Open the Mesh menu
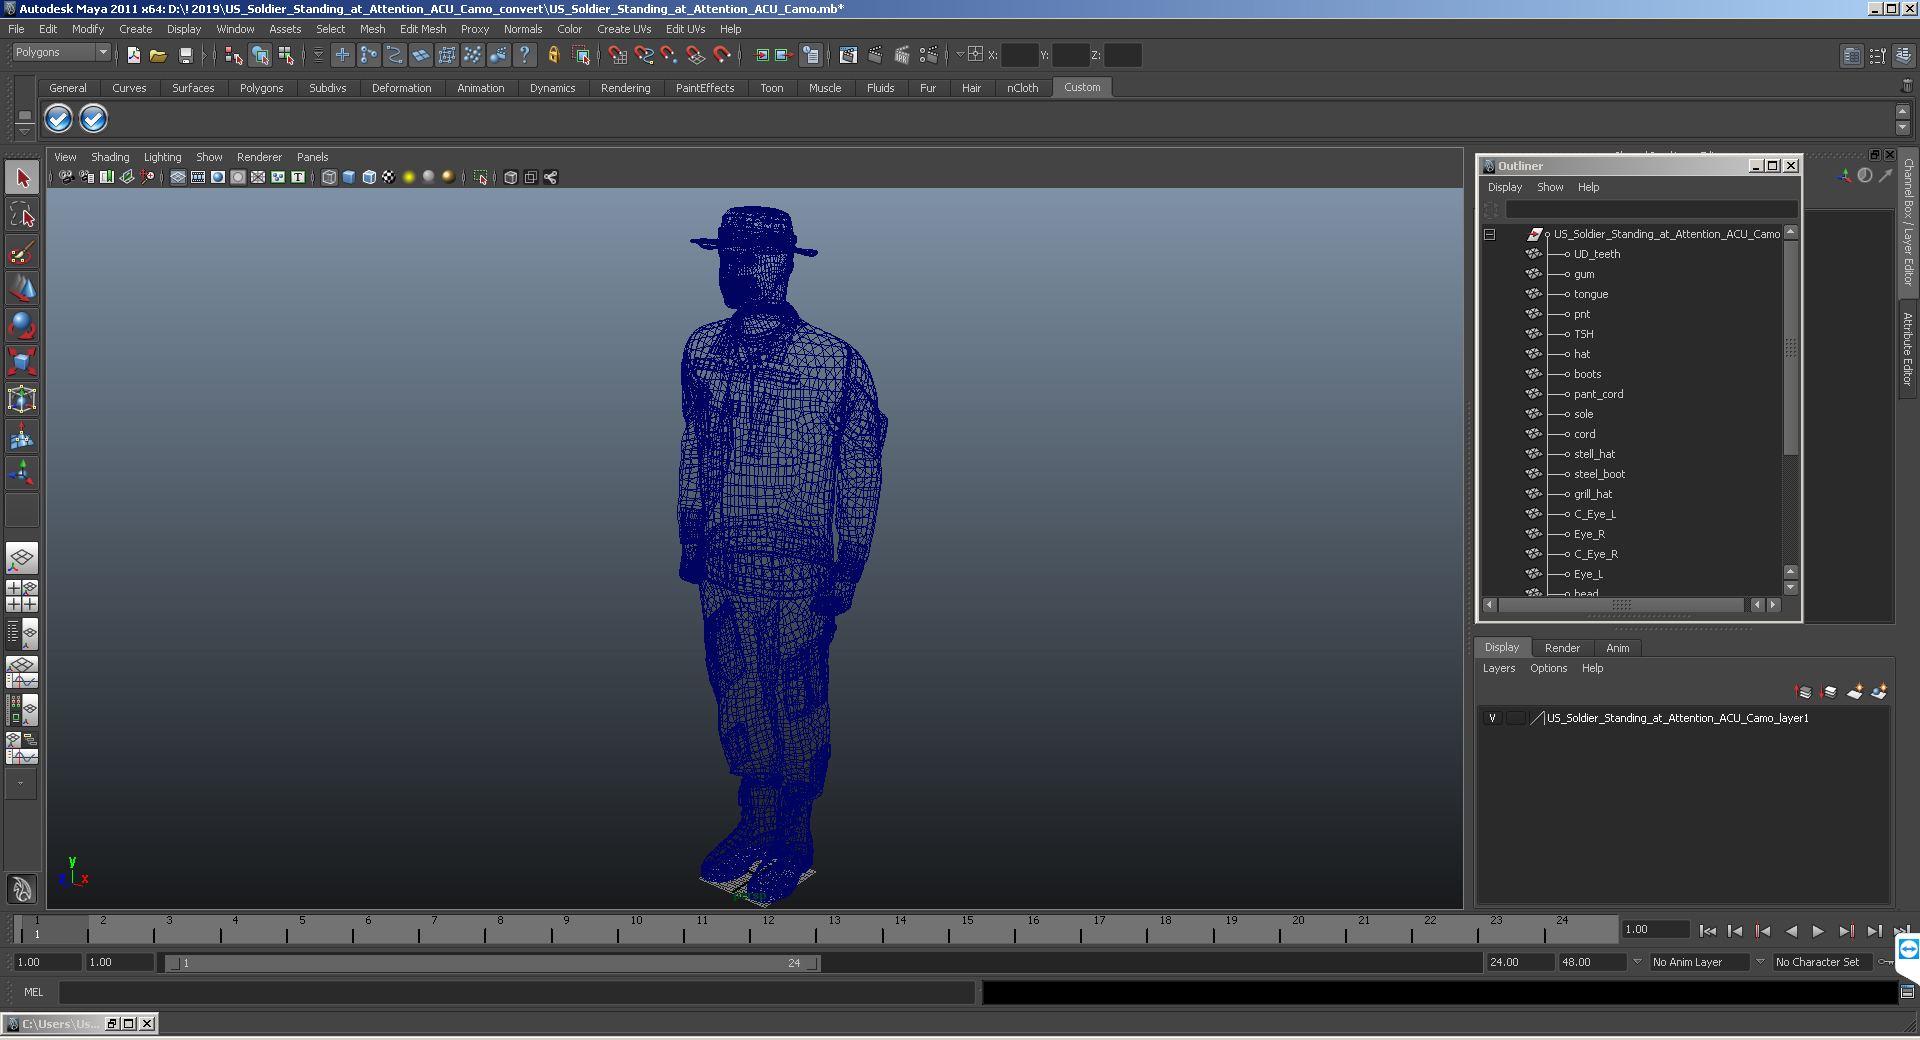Screen dimensions: 1920x1040 tap(372, 29)
